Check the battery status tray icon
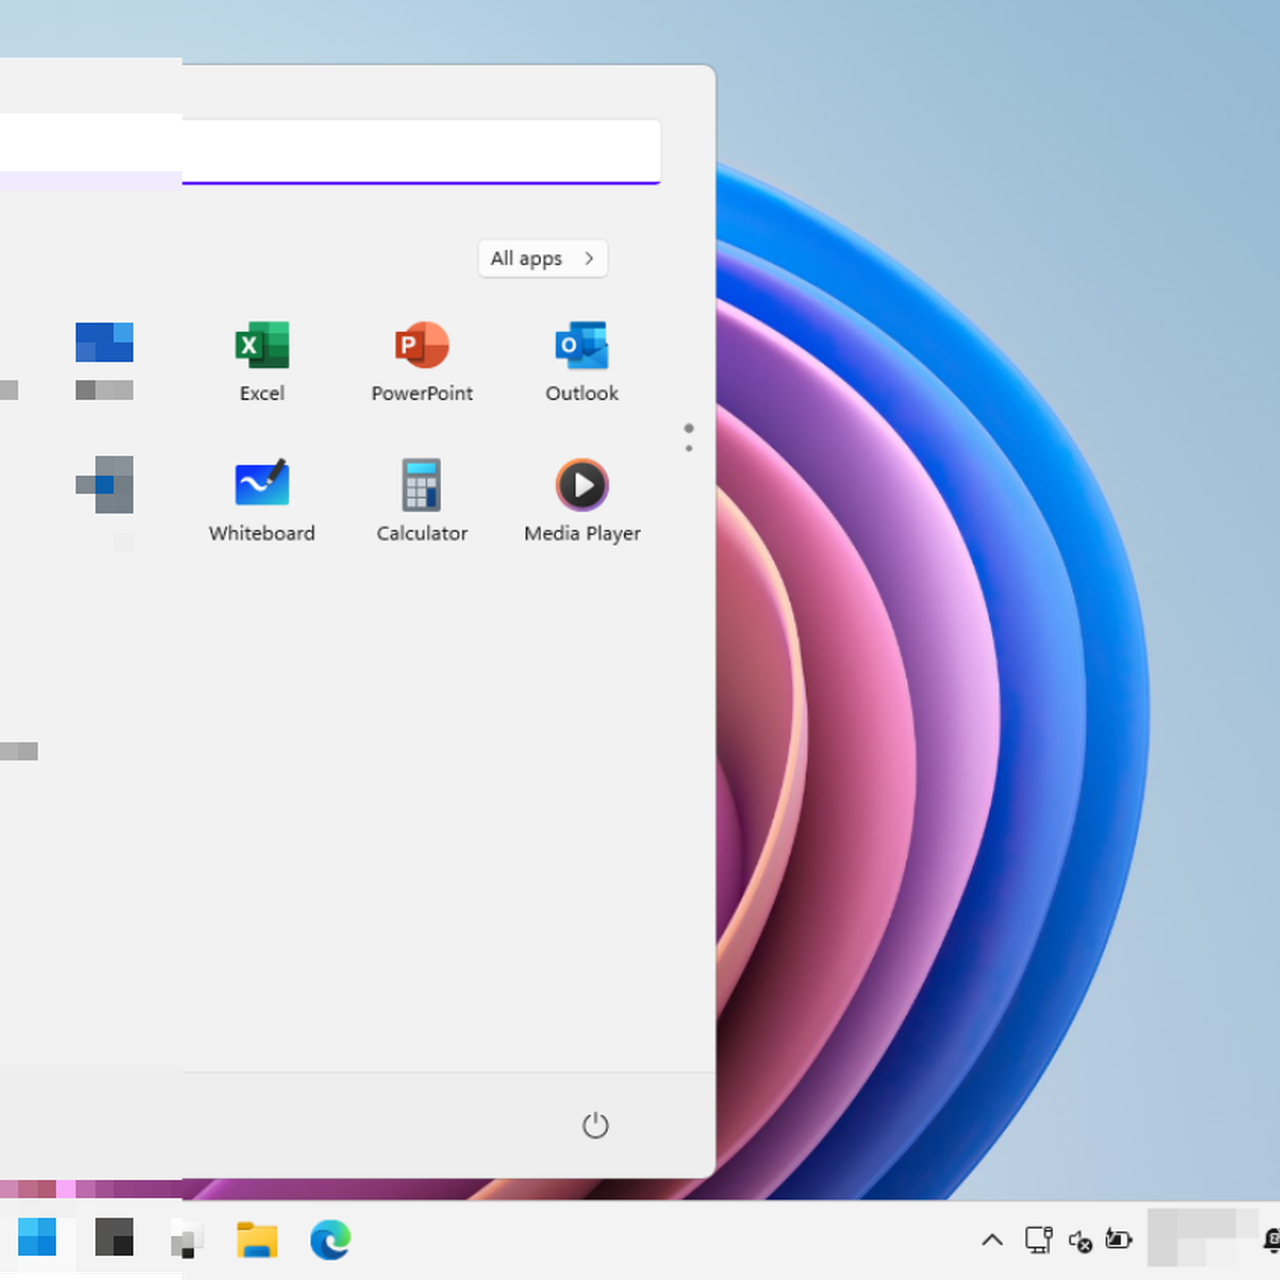This screenshot has height=1280, width=1280. (1119, 1240)
